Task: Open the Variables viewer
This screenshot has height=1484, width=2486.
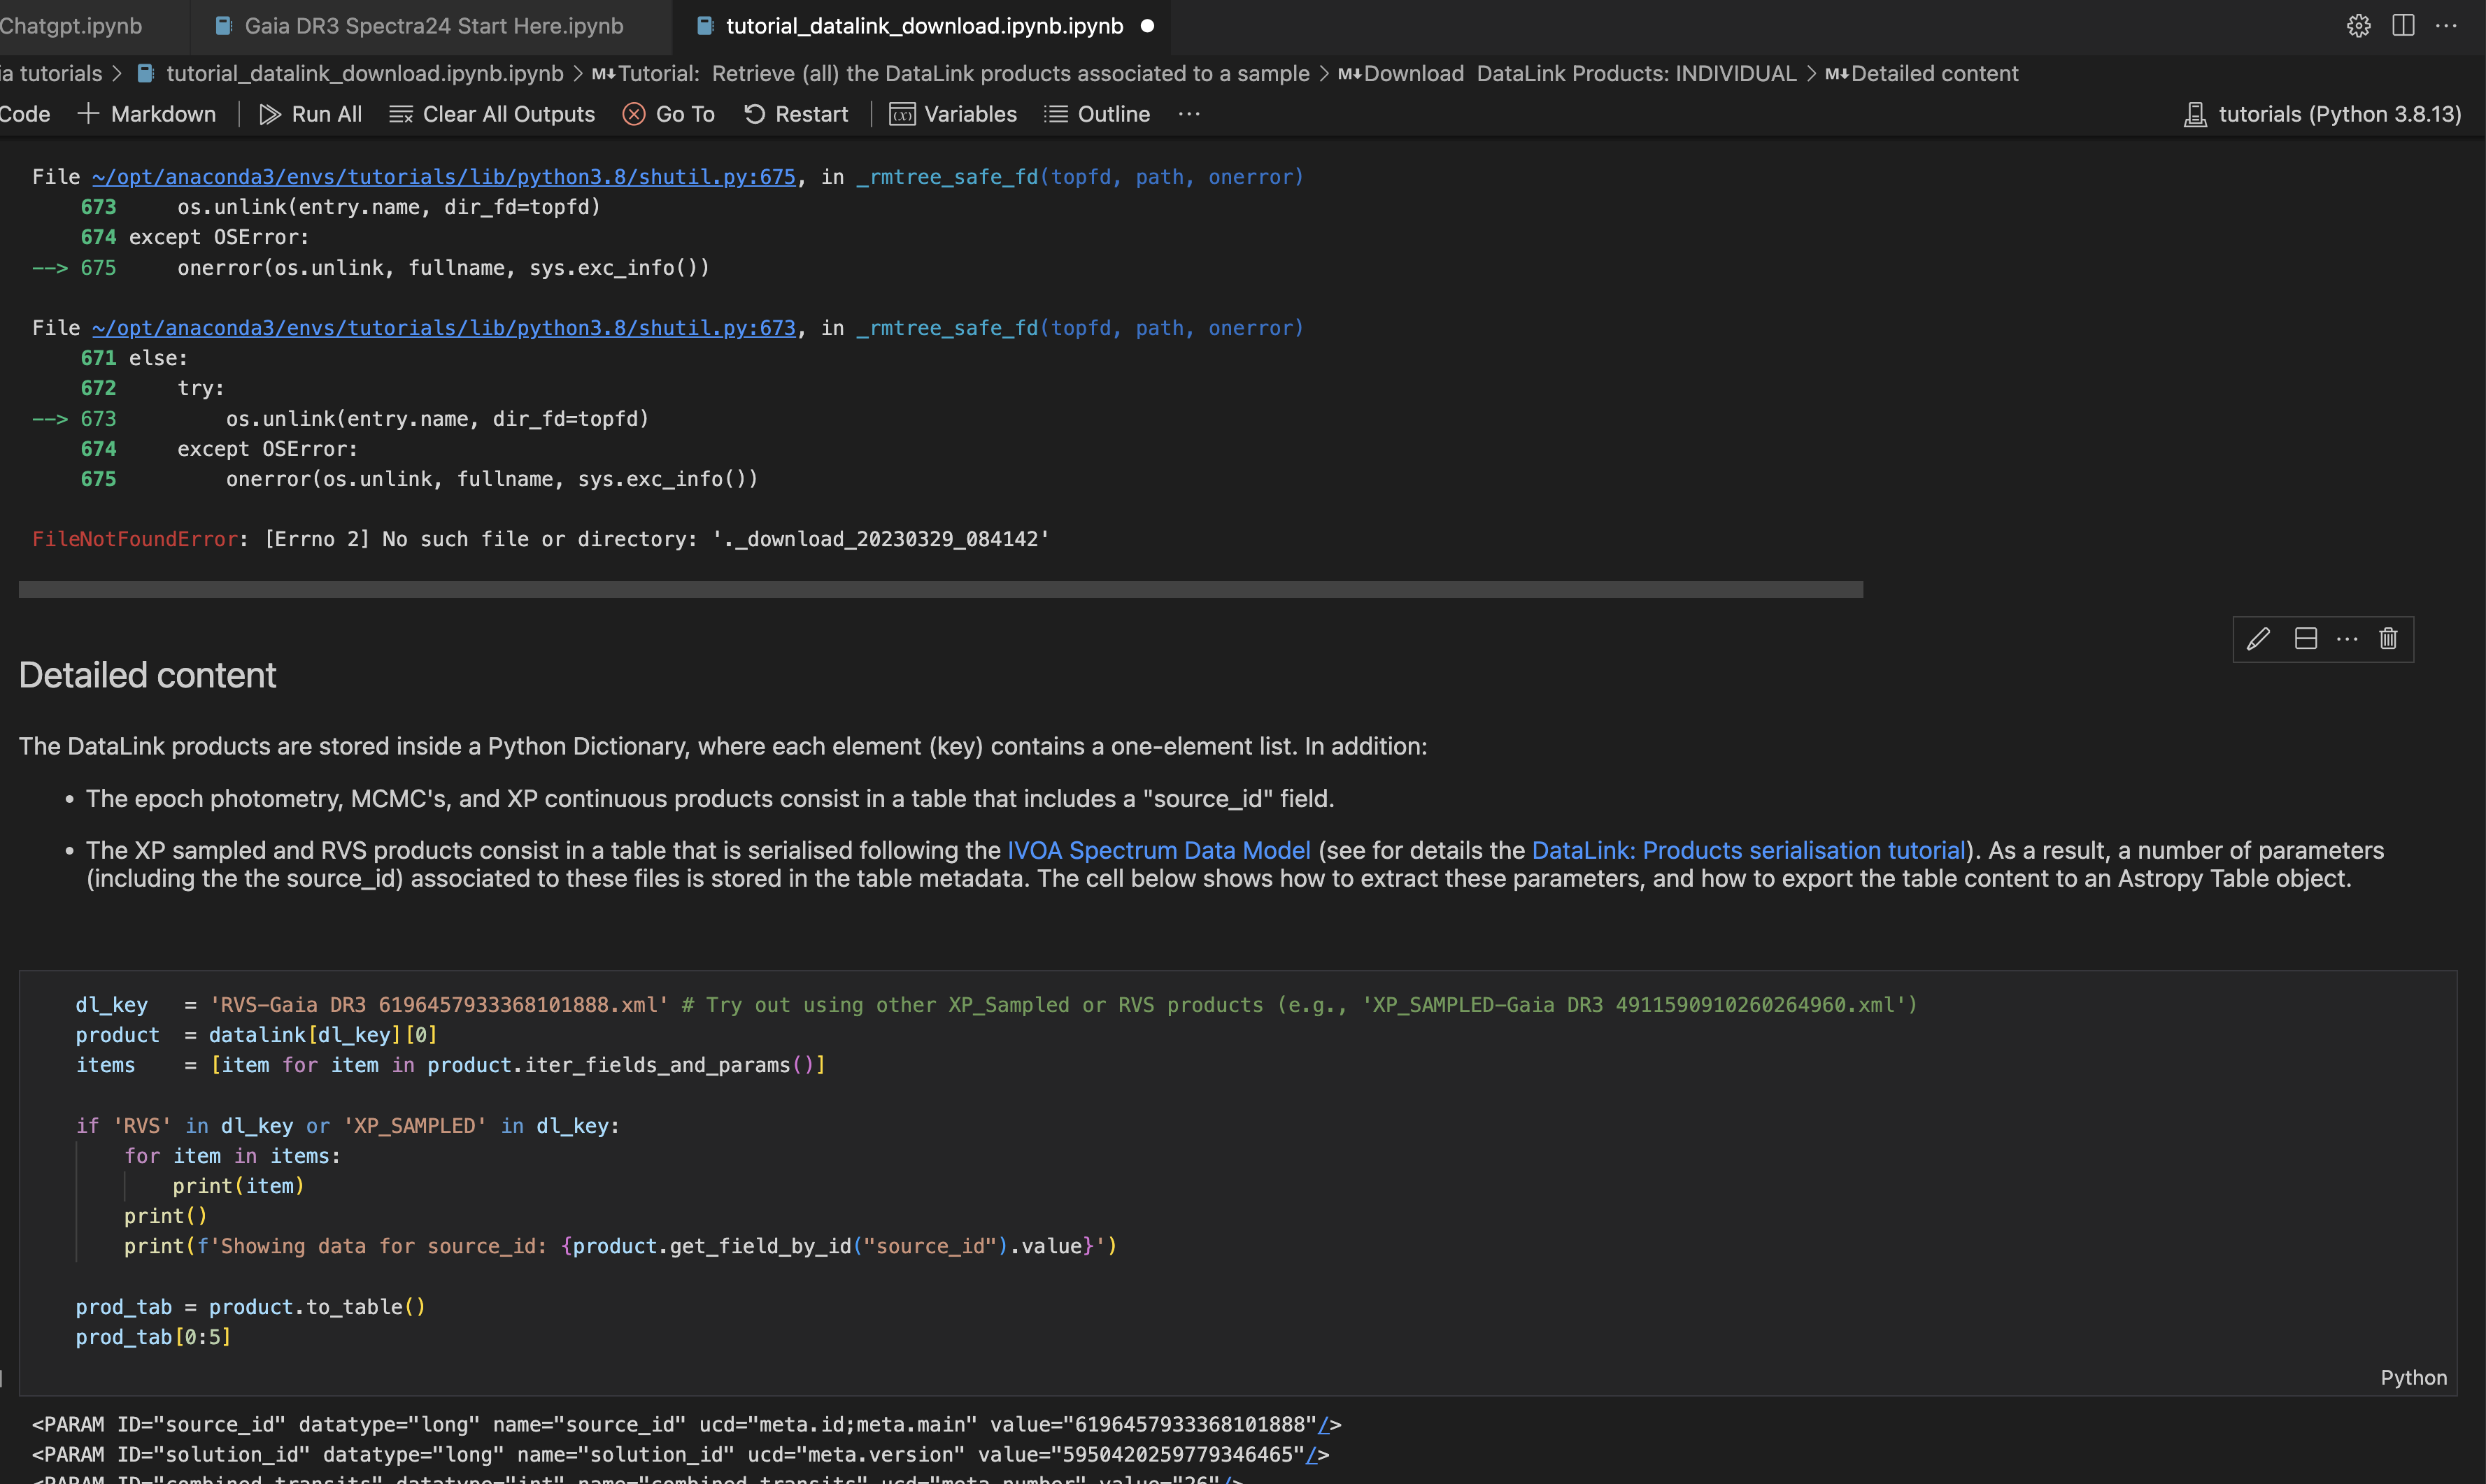Action: (x=953, y=114)
